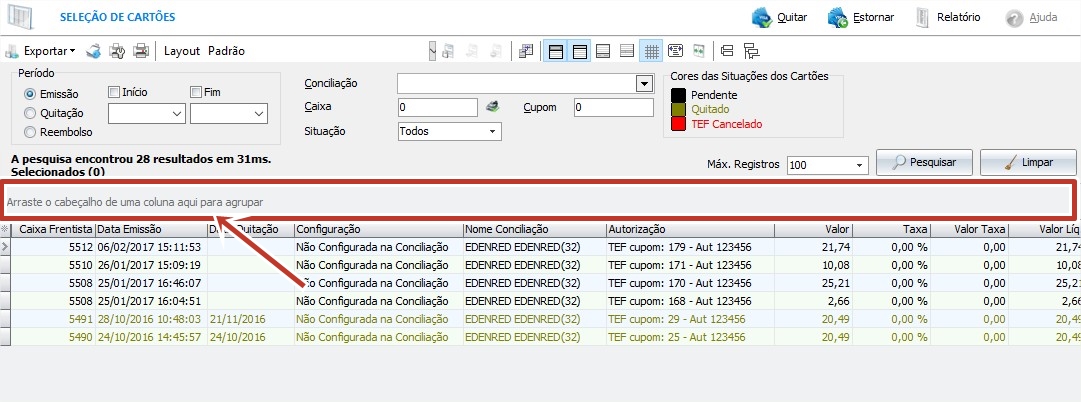Click the print setup icon with gear

click(x=117, y=51)
